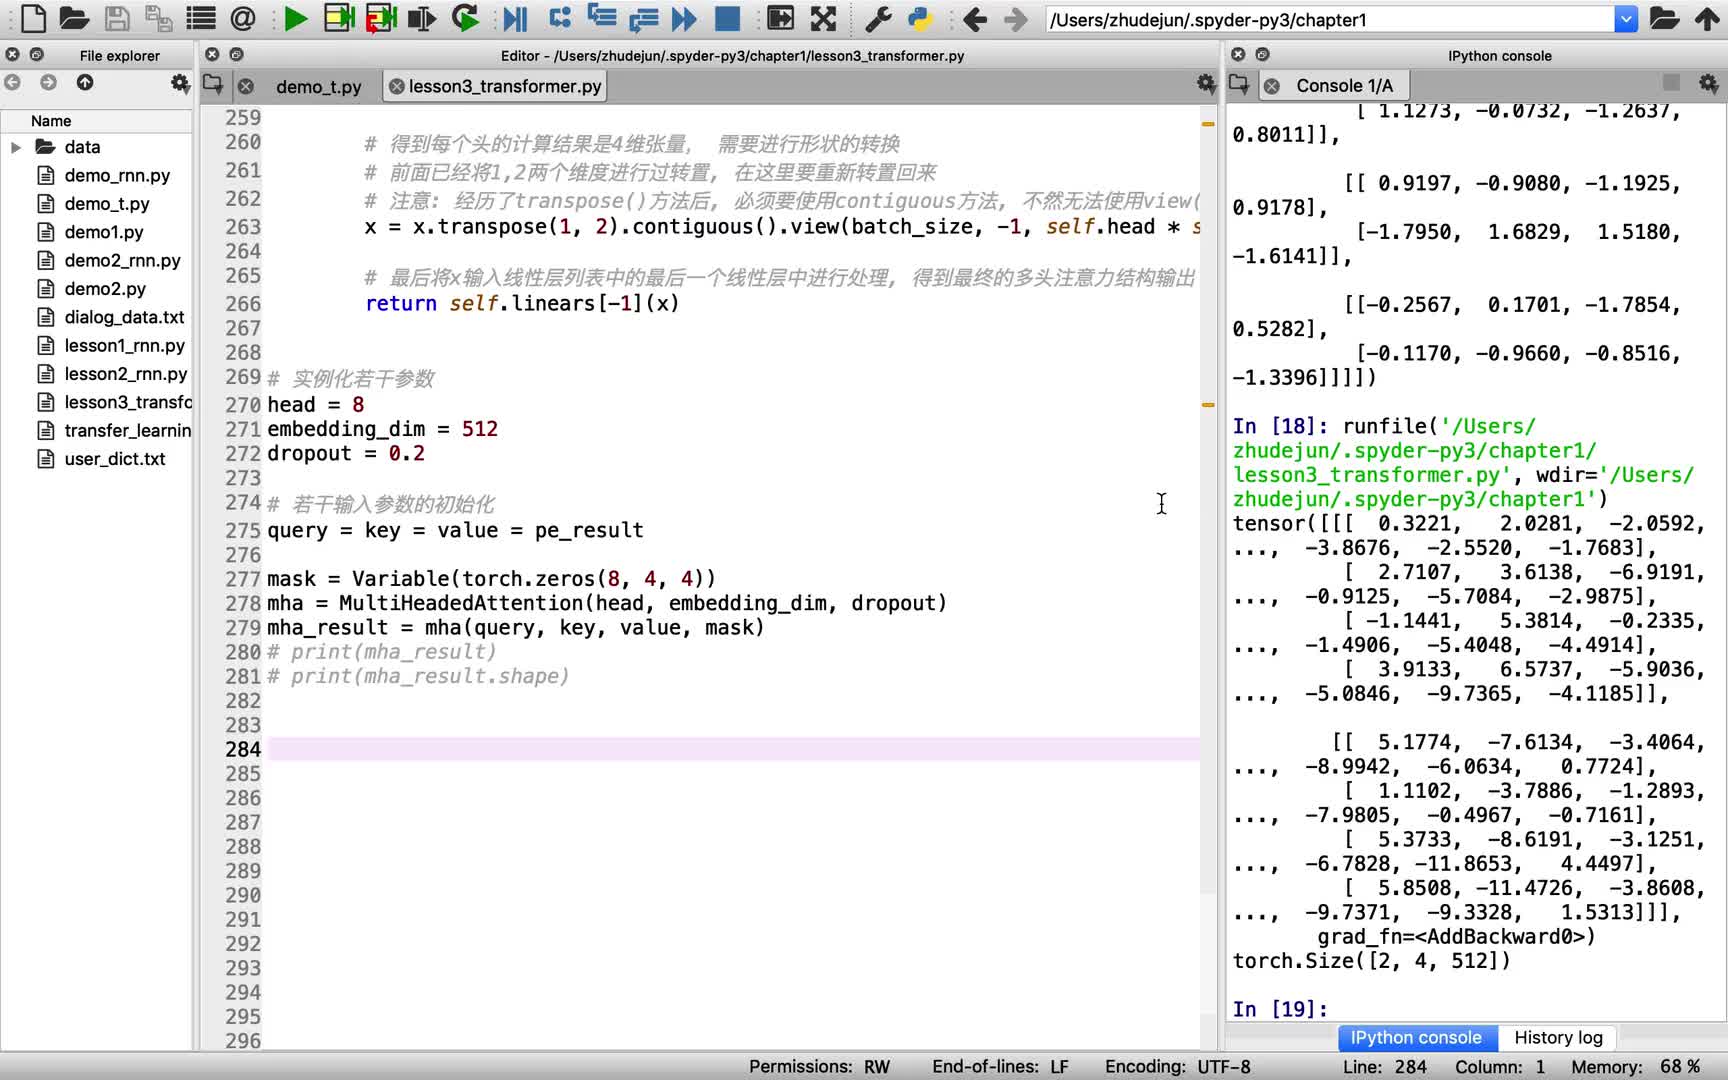This screenshot has width=1728, height=1080.
Task: Run the file with the green play button
Action: [295, 18]
